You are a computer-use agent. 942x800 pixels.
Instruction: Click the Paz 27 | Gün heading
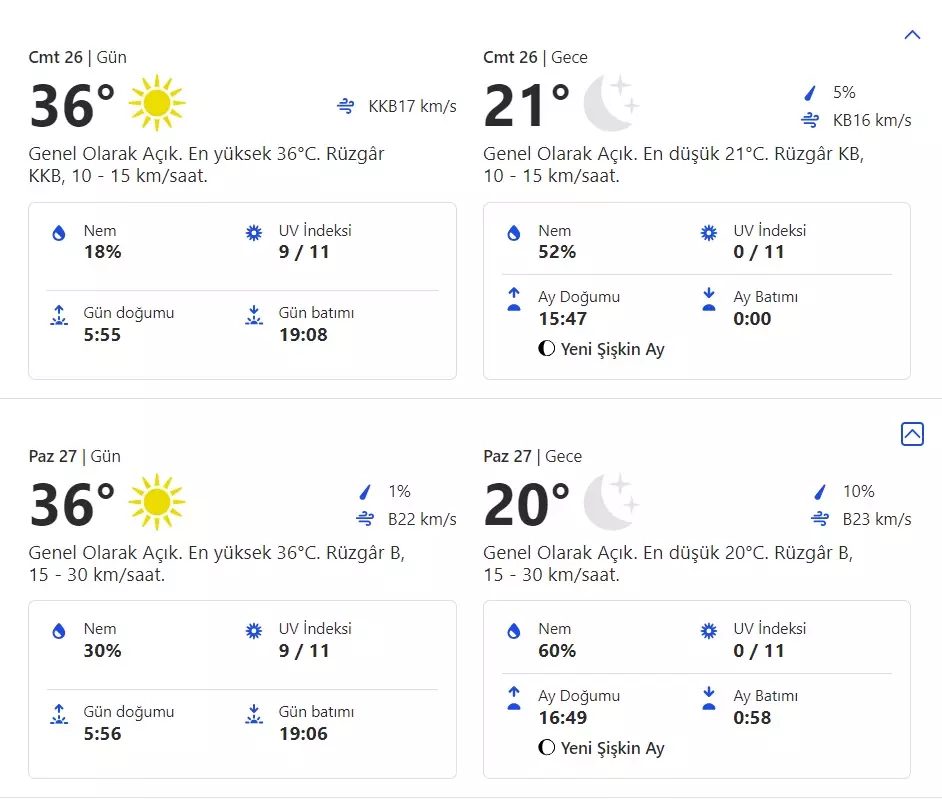click(74, 456)
